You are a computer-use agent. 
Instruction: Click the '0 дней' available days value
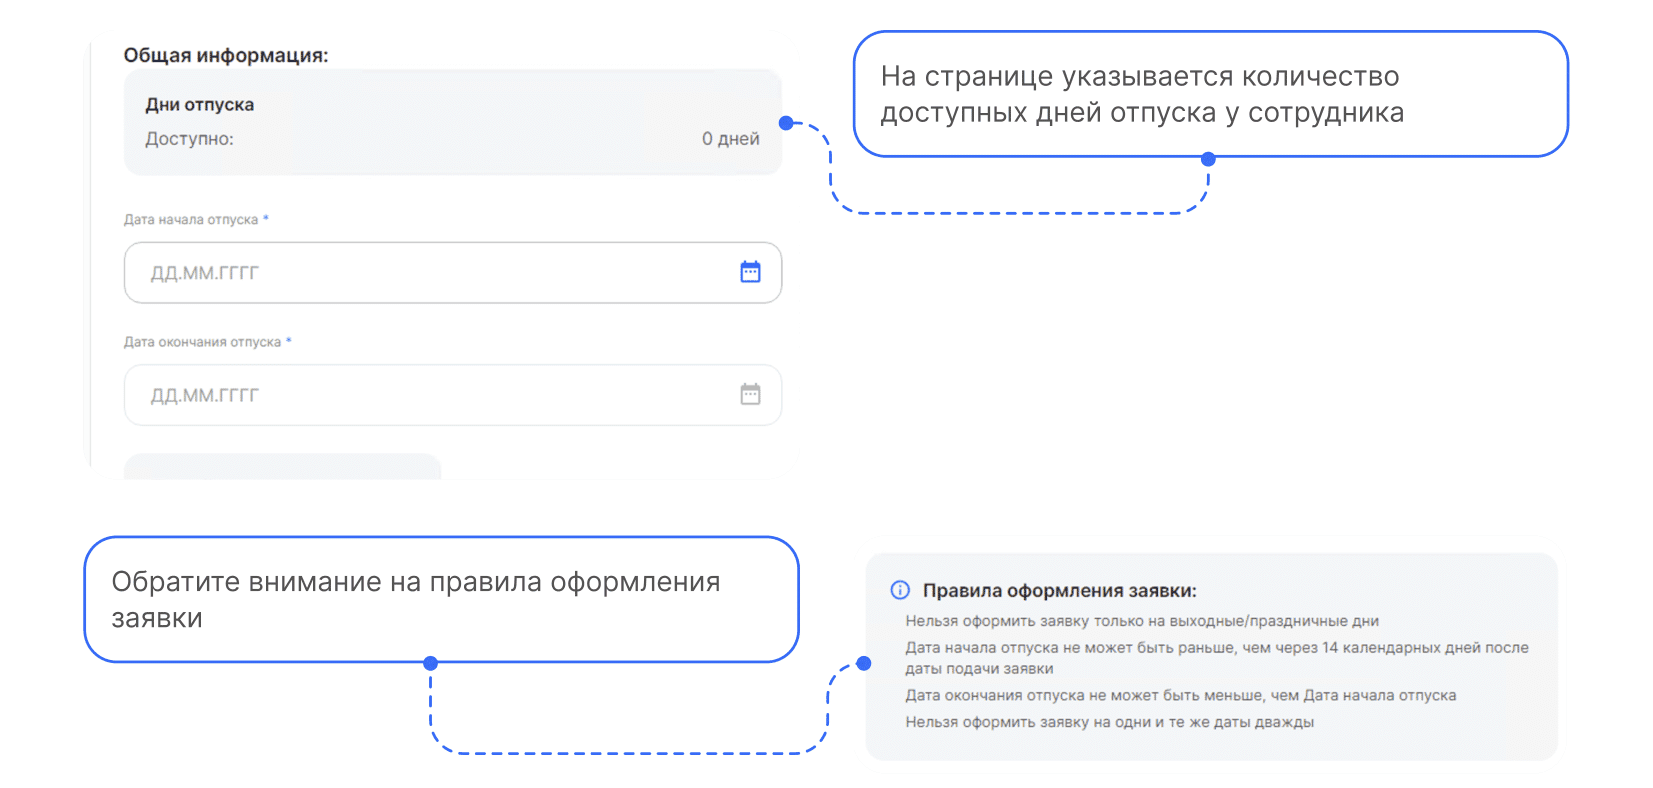730,139
